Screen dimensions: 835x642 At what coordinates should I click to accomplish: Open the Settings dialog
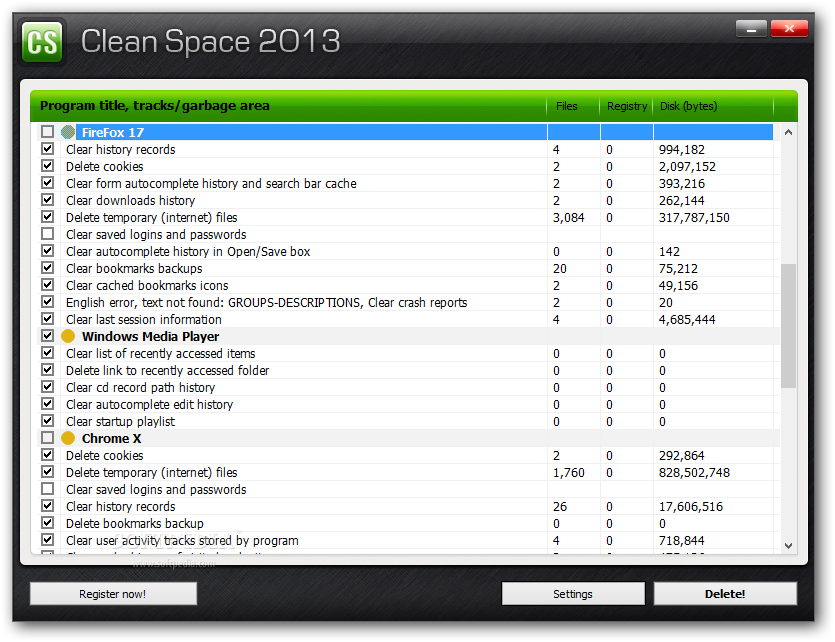pos(573,594)
